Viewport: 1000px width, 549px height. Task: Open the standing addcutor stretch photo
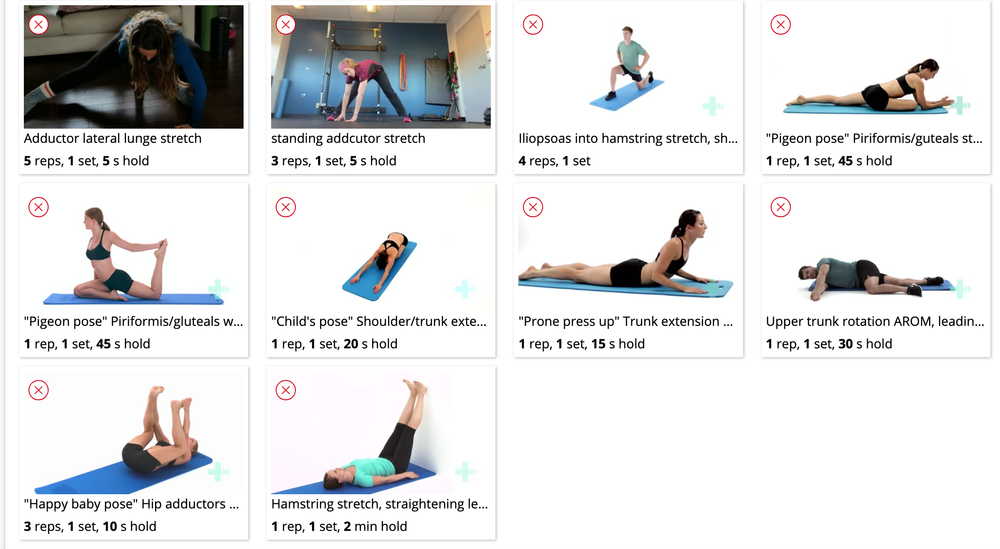pos(381,67)
